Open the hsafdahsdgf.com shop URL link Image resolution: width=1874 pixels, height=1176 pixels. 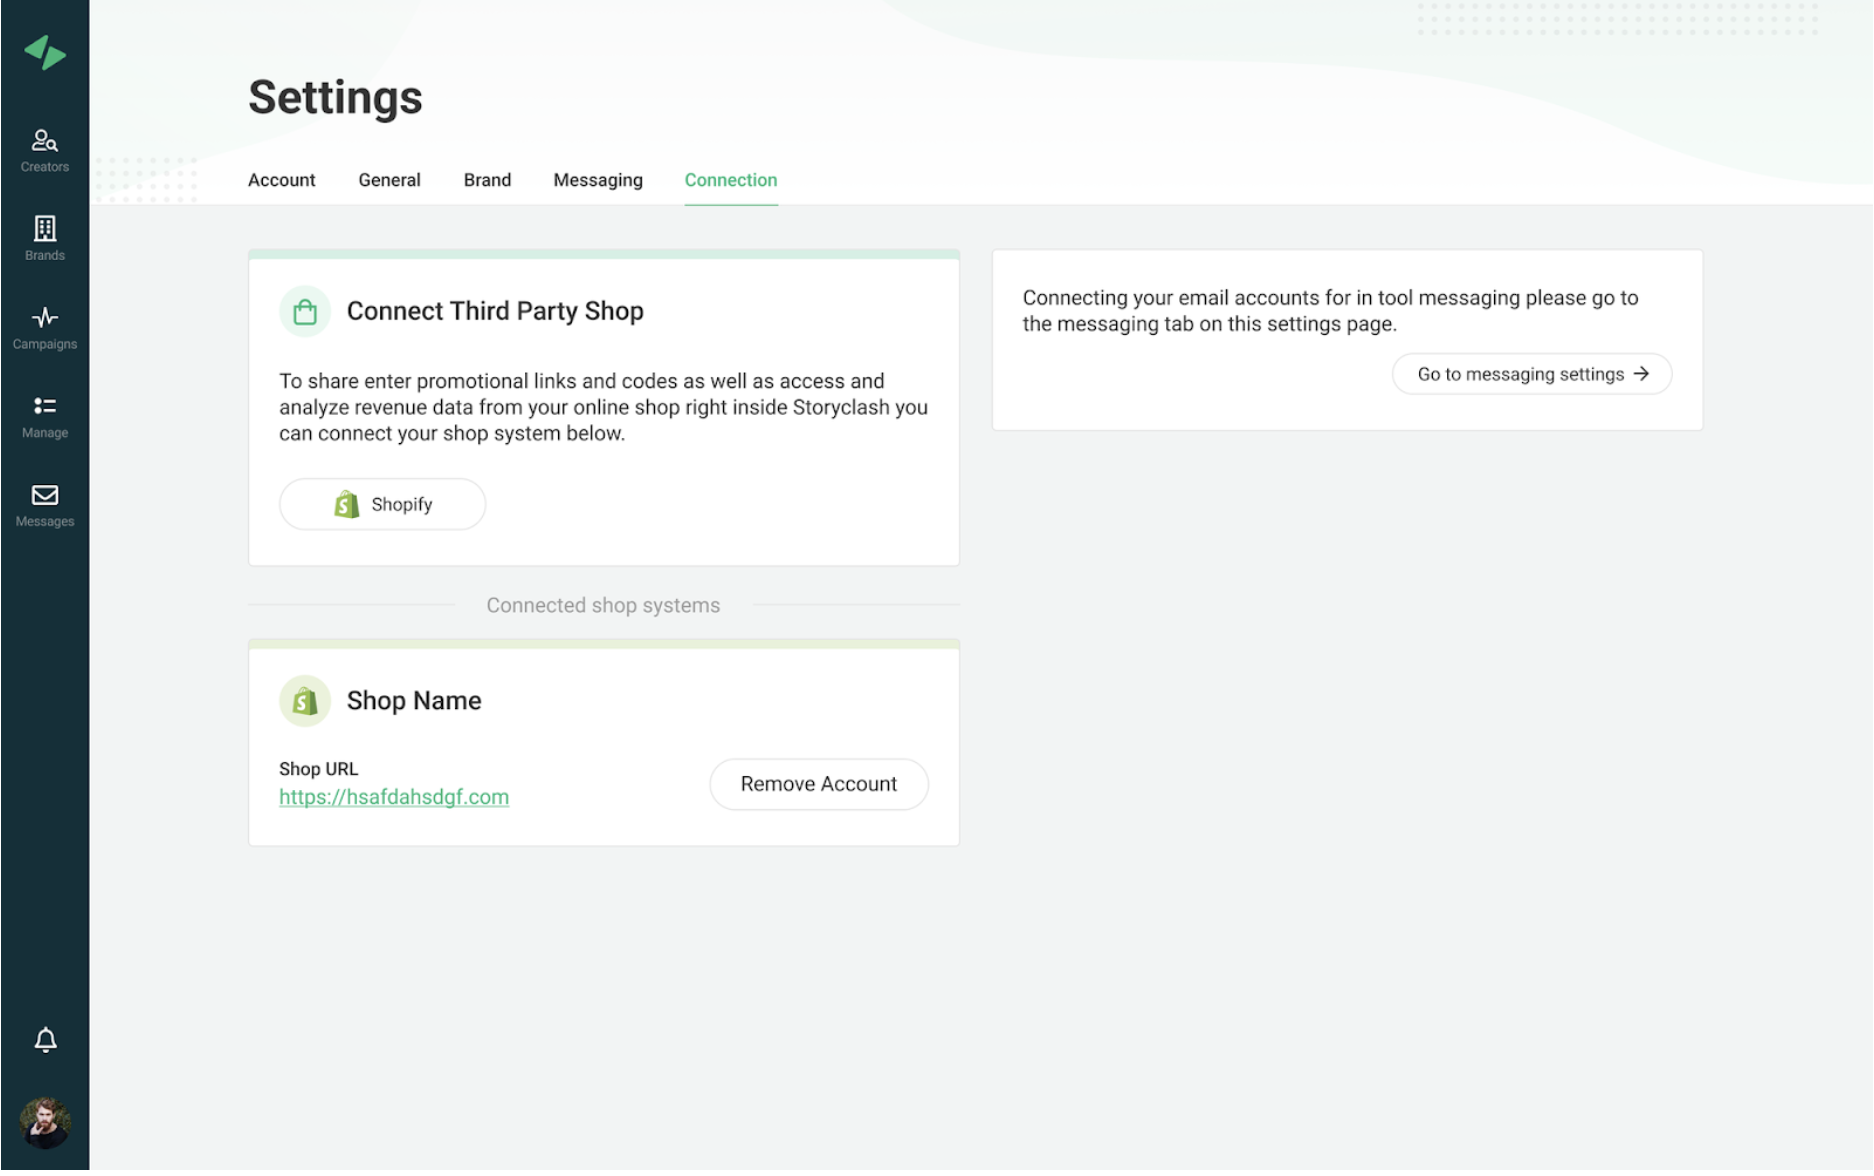pyautogui.click(x=394, y=797)
